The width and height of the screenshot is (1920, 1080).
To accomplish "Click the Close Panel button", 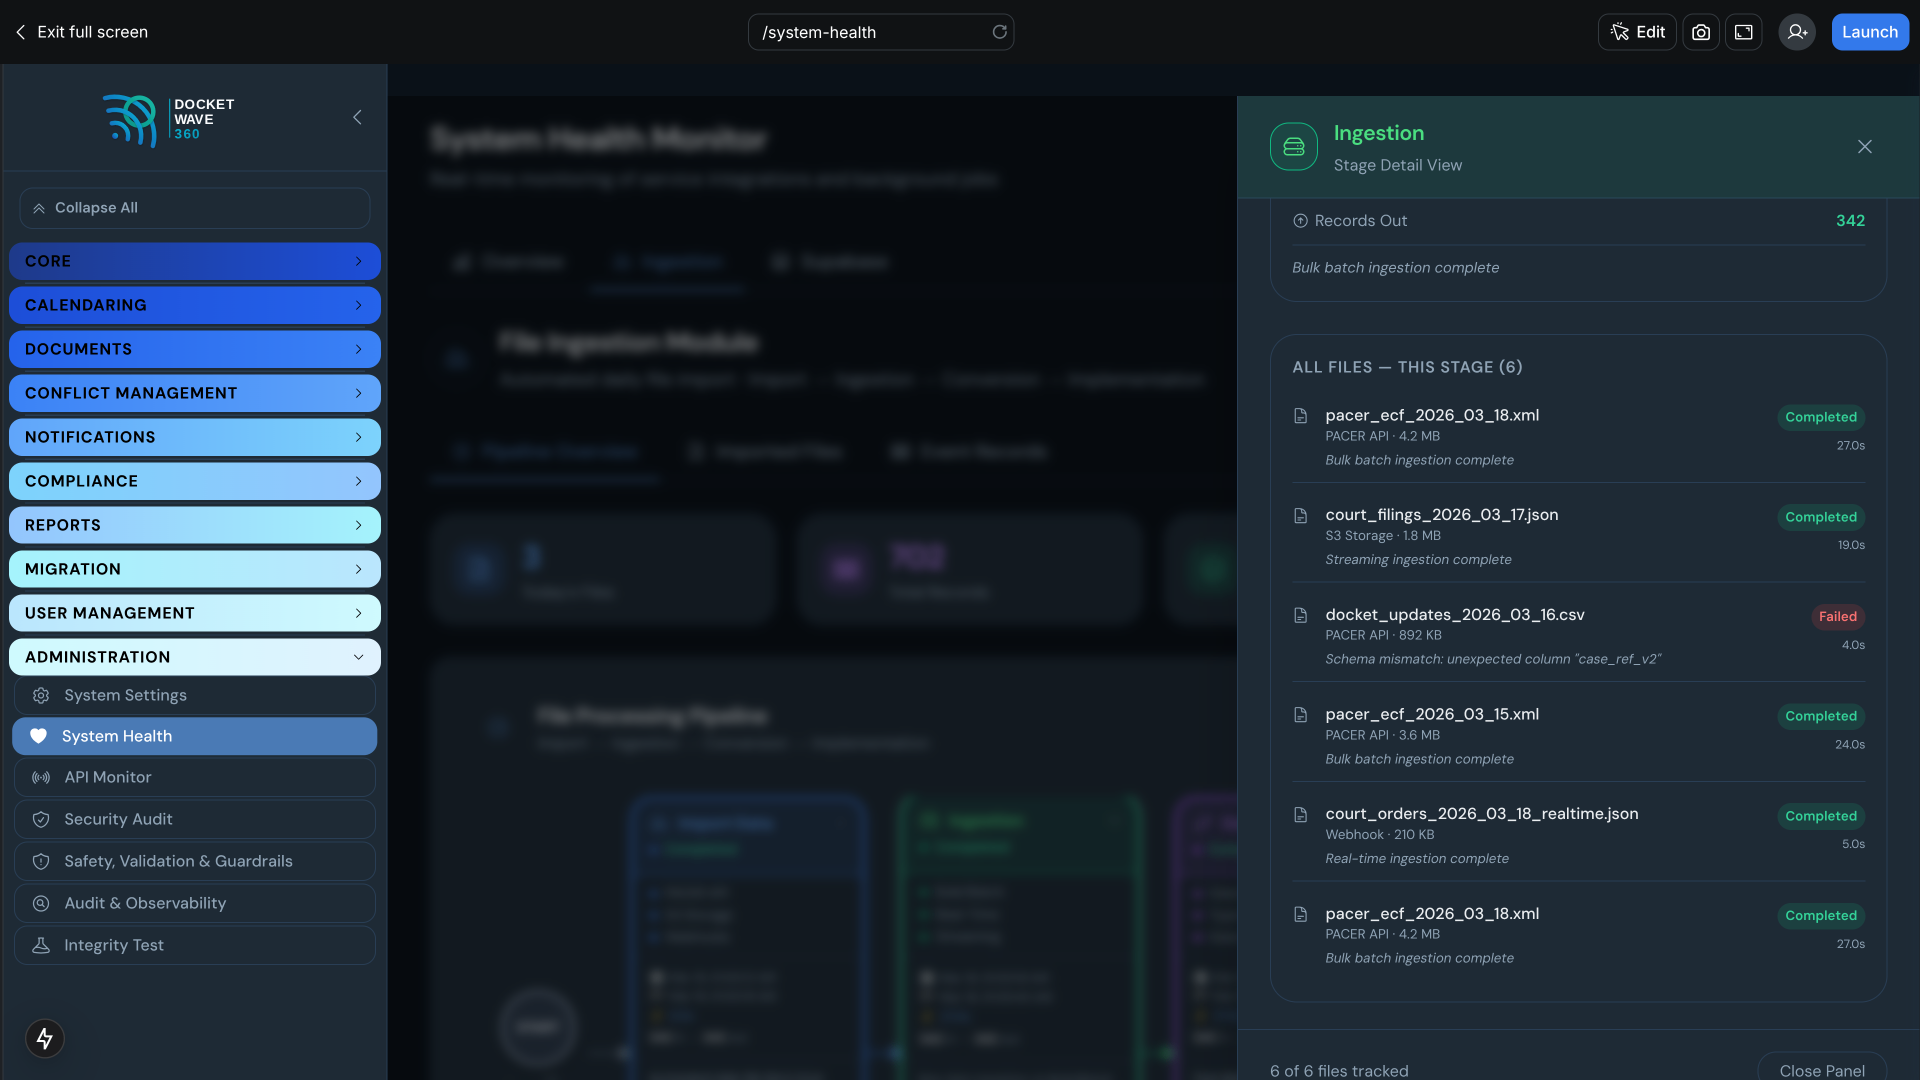I will tap(1822, 1067).
